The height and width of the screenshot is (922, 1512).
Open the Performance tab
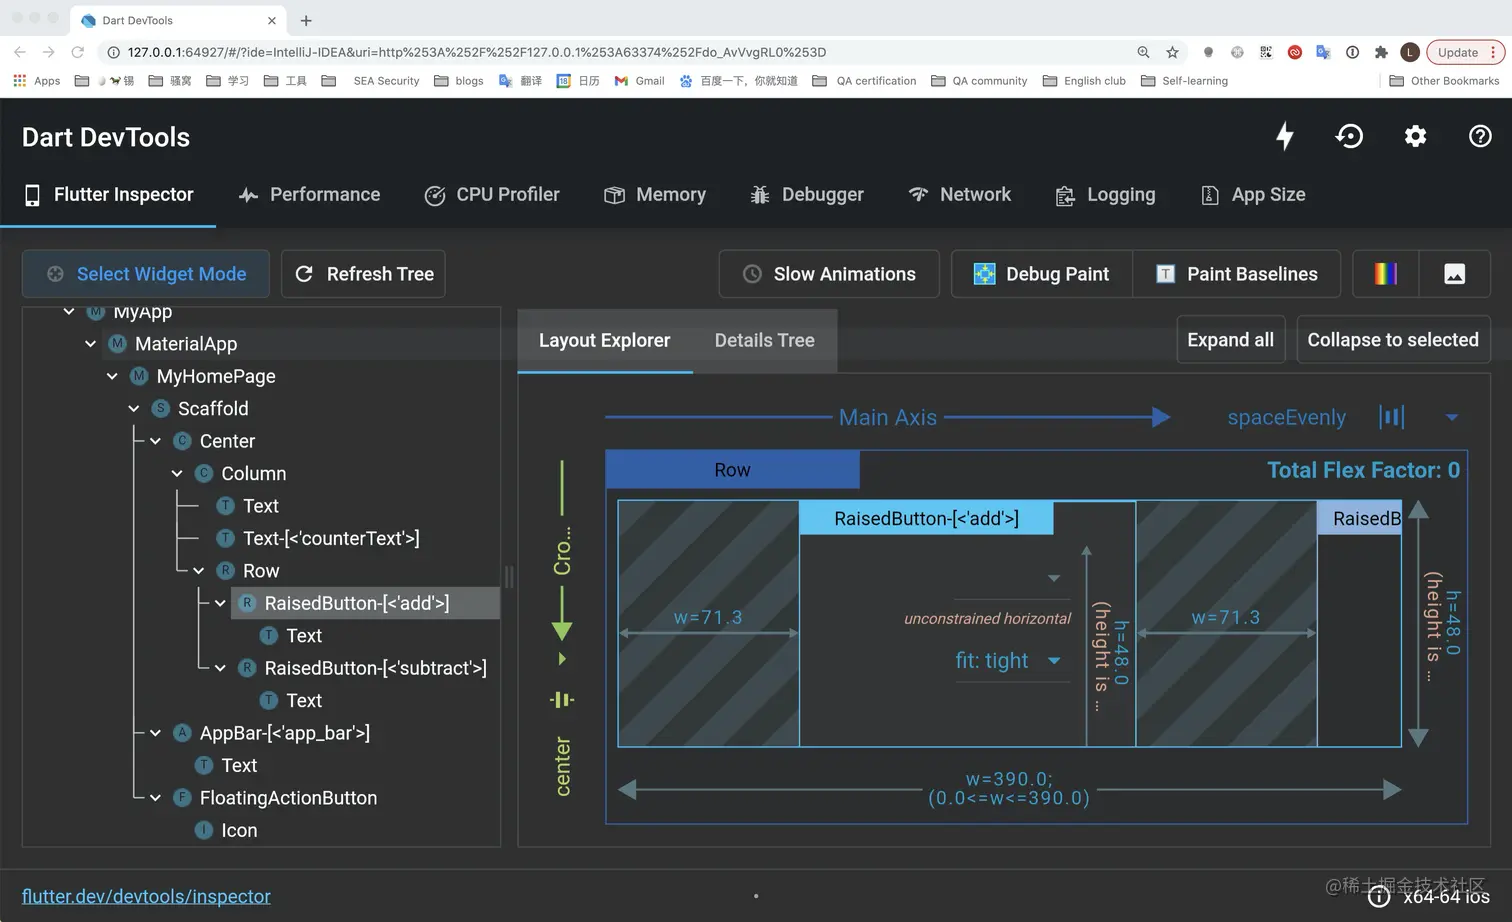[309, 195]
